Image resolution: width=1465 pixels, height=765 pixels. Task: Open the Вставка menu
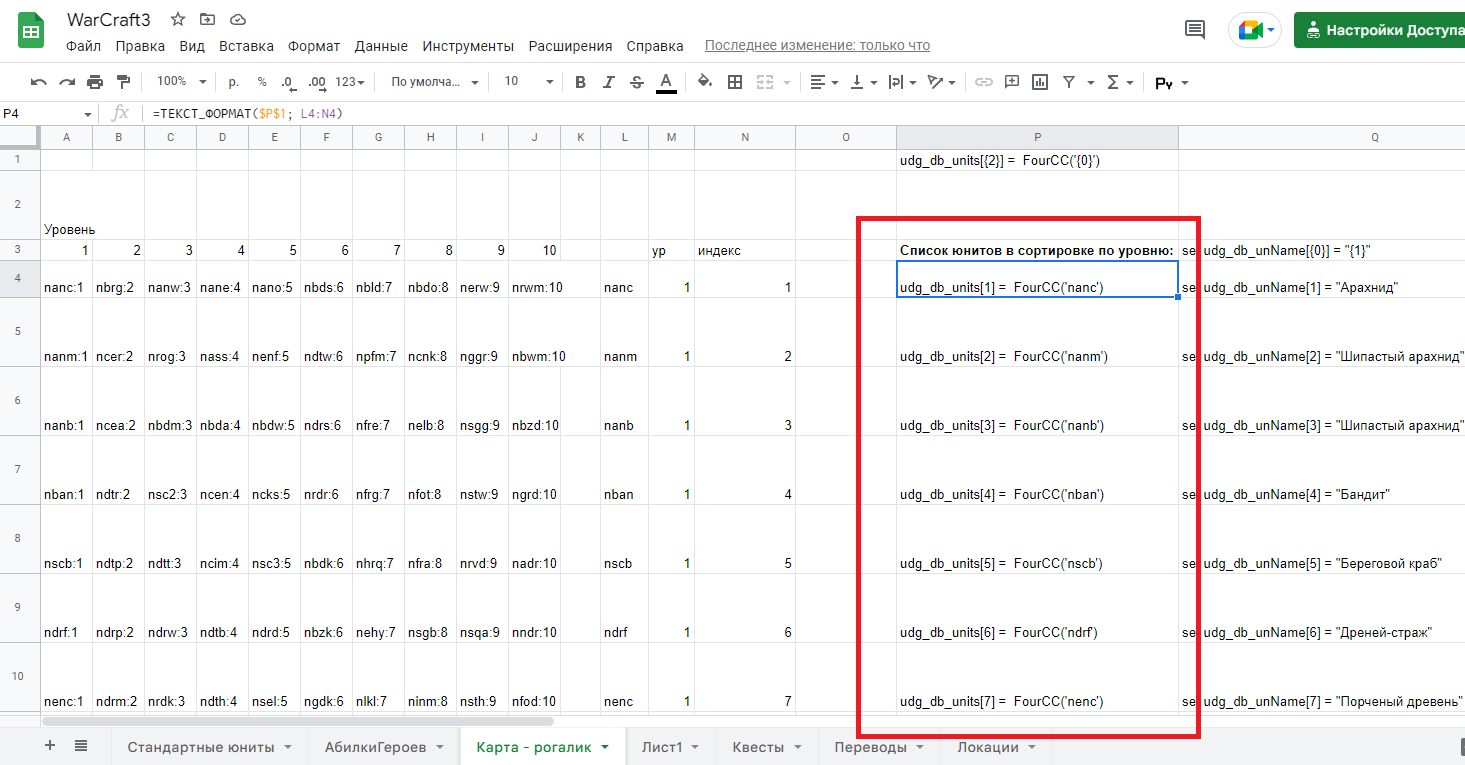246,46
